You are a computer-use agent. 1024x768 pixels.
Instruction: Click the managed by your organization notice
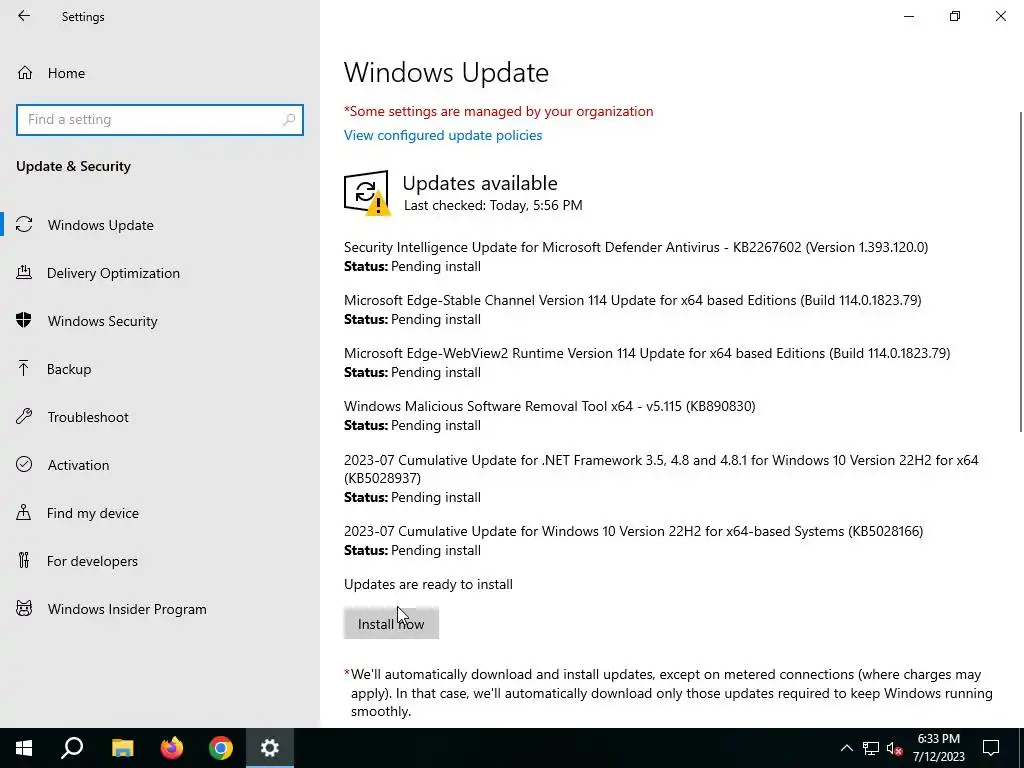pos(498,111)
